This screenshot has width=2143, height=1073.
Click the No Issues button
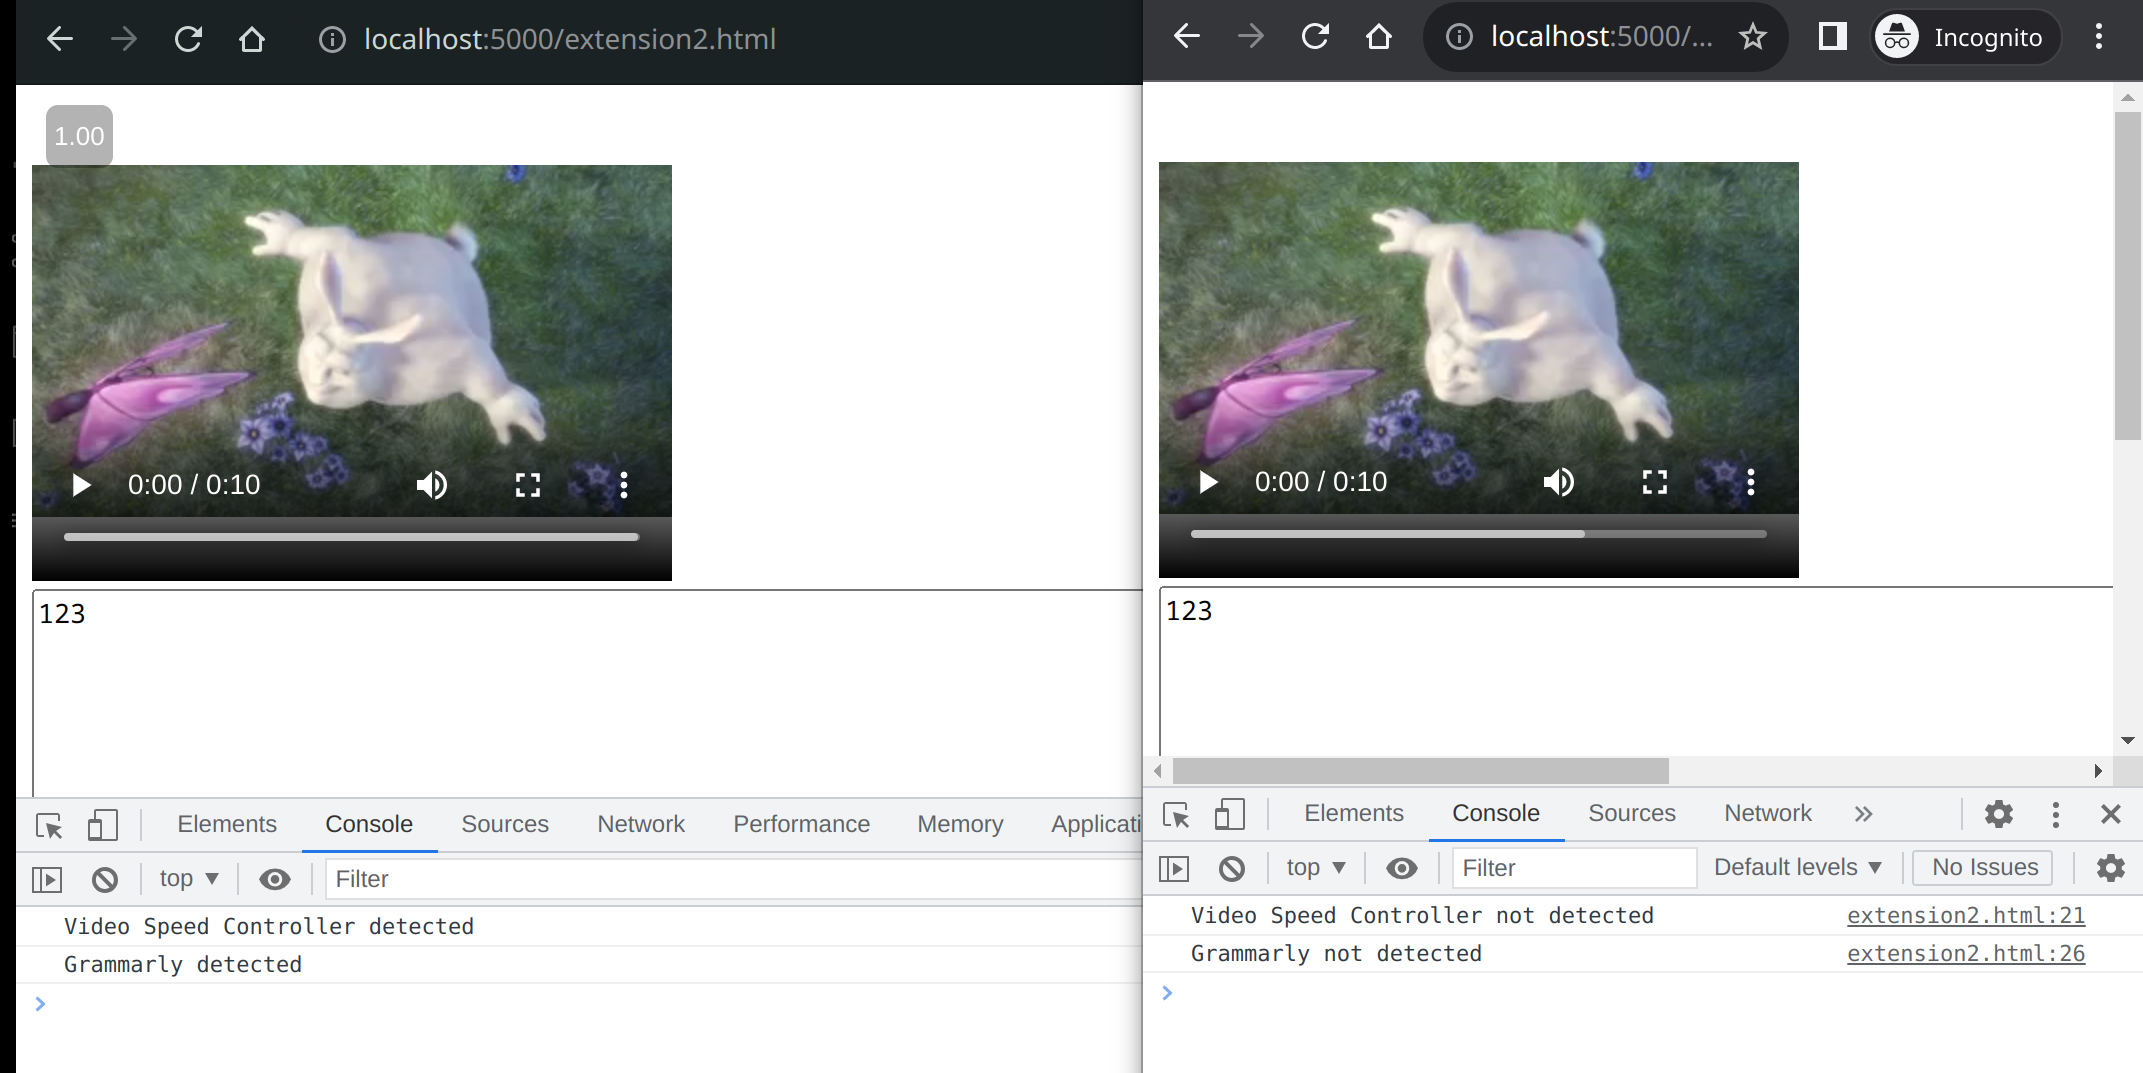(x=1984, y=867)
